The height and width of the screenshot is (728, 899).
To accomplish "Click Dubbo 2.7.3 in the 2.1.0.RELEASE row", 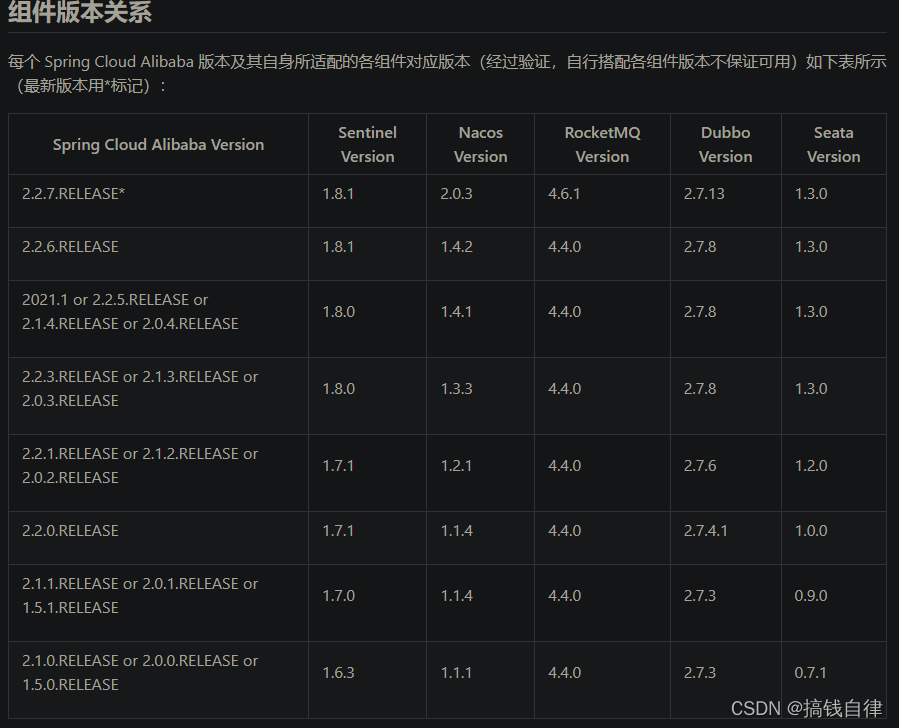I will coord(700,672).
